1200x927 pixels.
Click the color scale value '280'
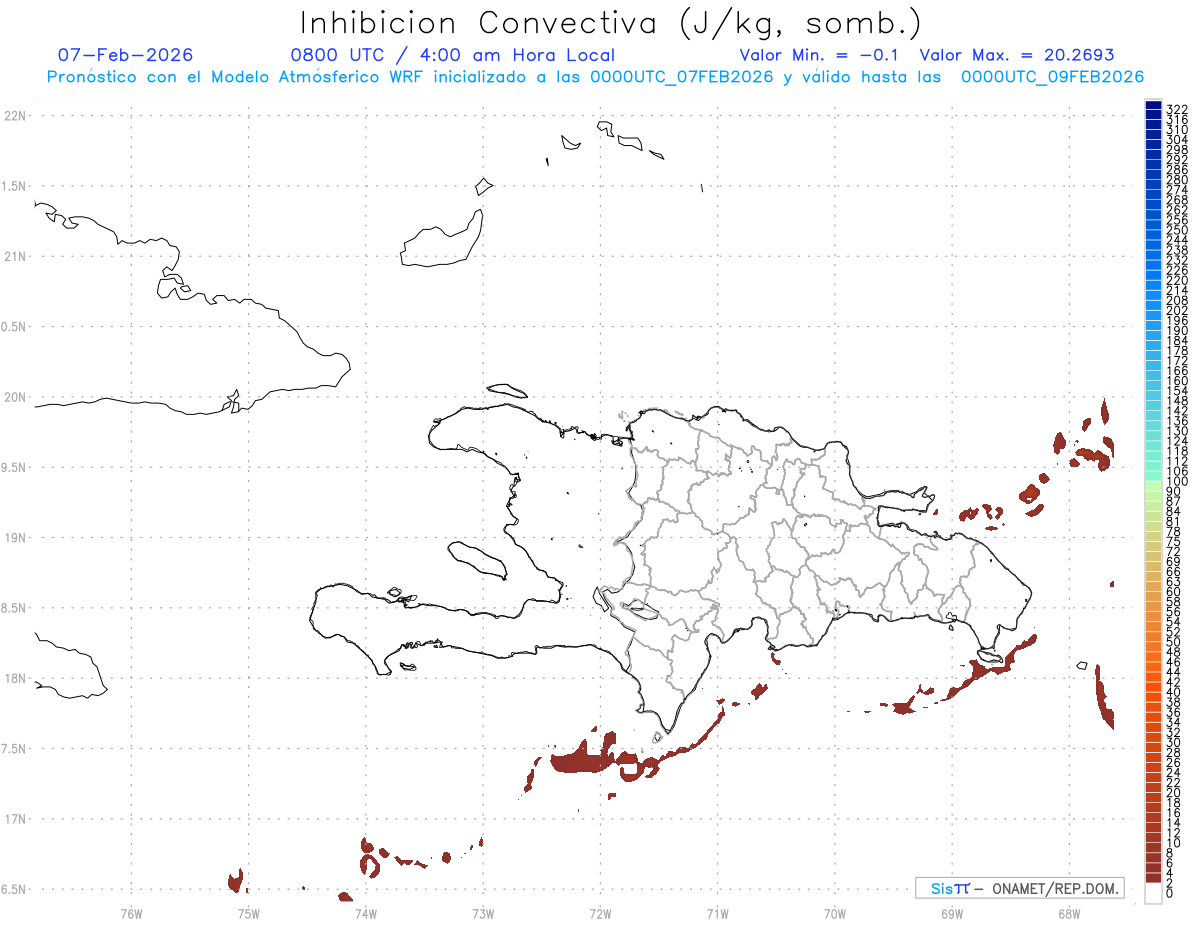point(1177,180)
